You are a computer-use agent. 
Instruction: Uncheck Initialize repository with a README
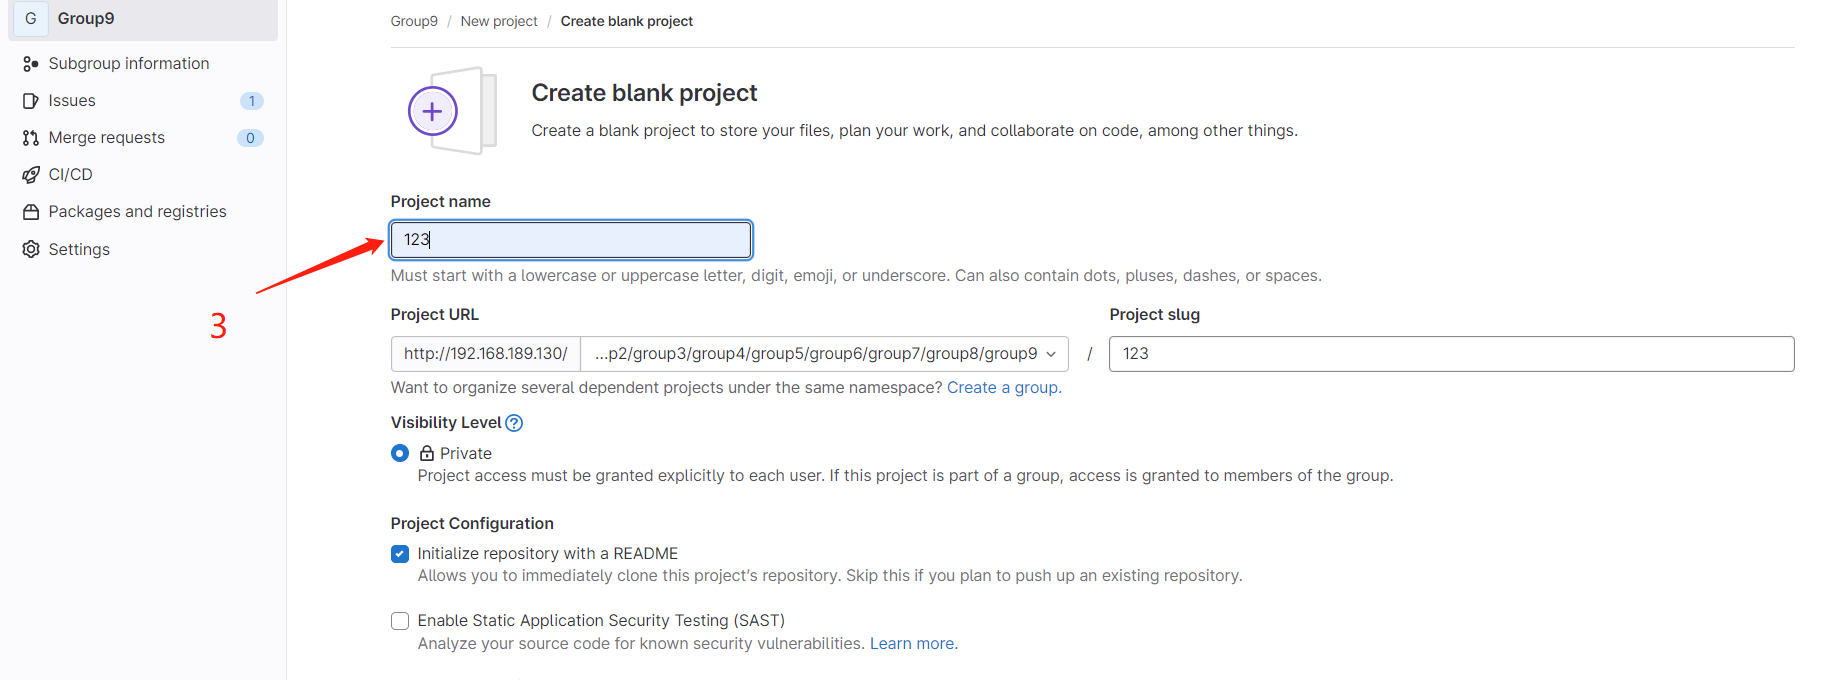pyautogui.click(x=400, y=554)
